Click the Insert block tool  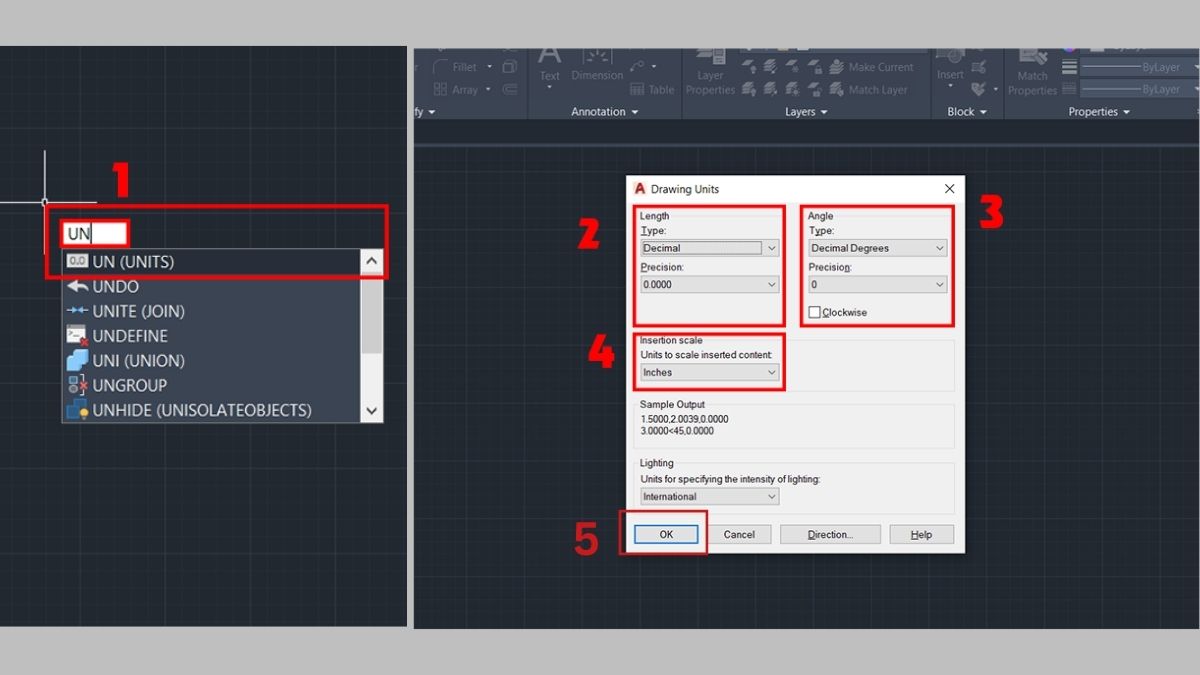950,65
